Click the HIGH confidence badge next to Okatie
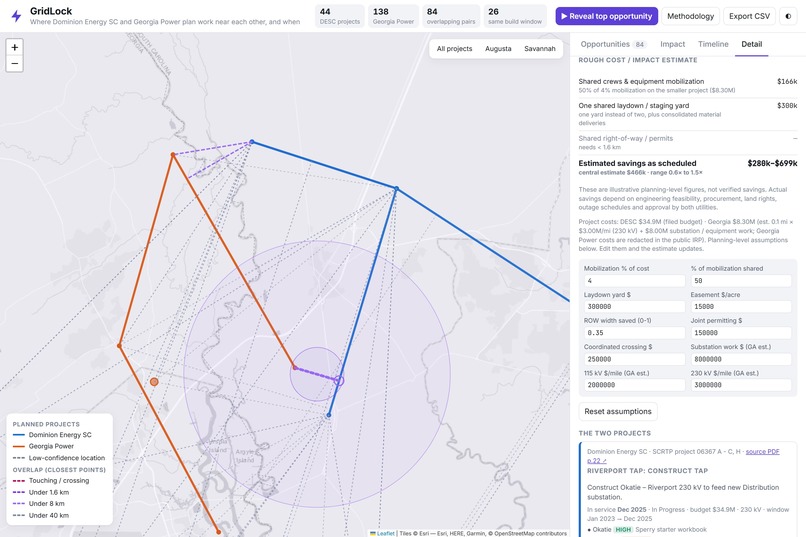Screen dimensions: 806x537 pyautogui.click(x=623, y=529)
